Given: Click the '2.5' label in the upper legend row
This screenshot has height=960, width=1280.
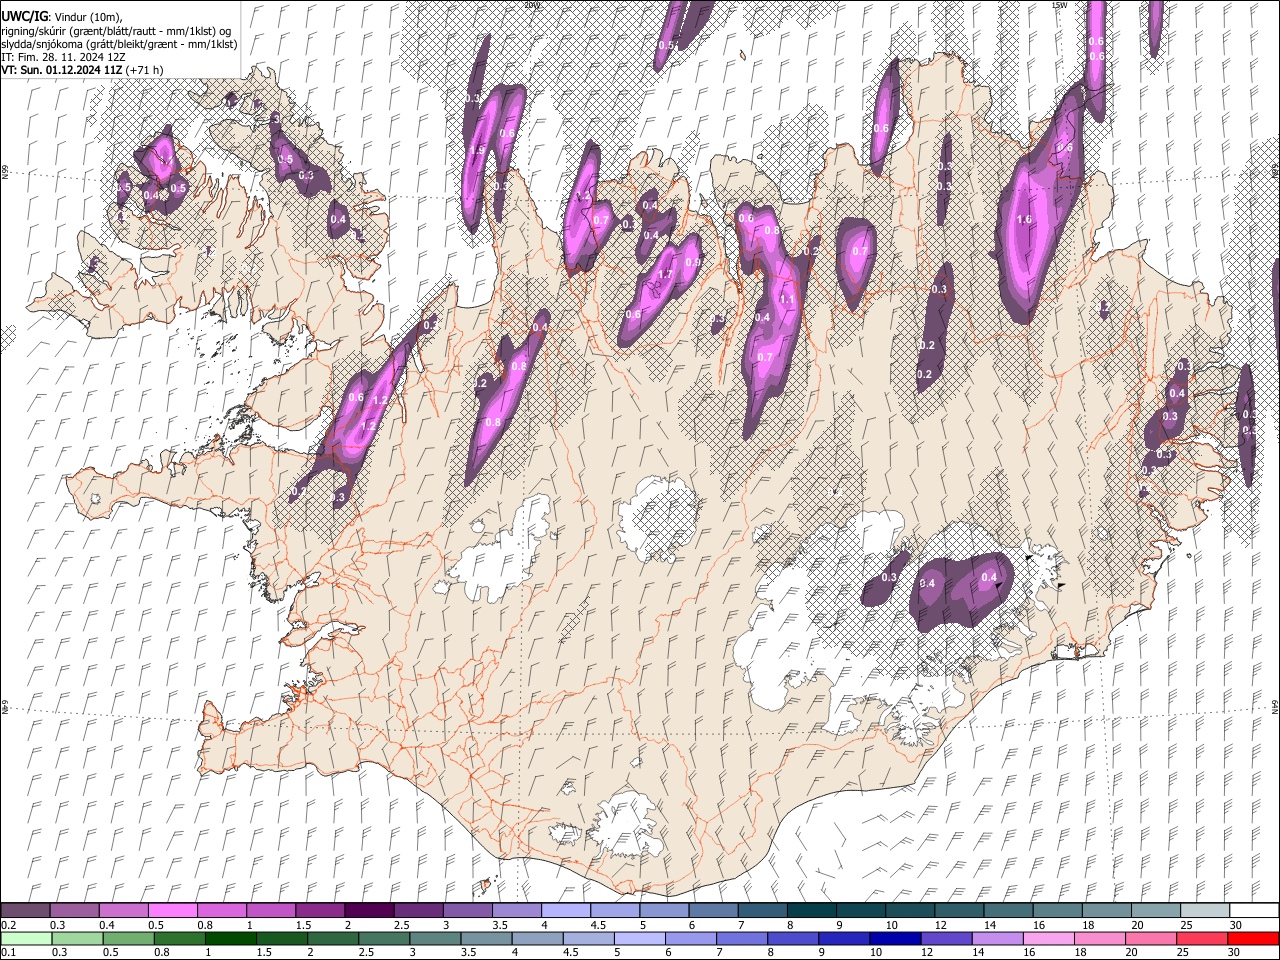Looking at the screenshot, I should click(x=402, y=925).
